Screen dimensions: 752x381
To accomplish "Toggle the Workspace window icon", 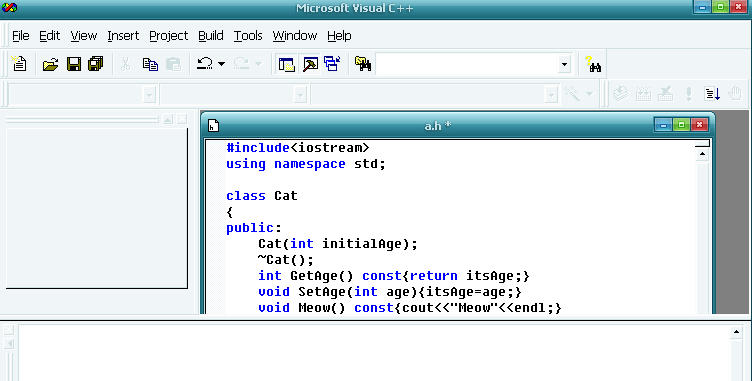I will [286, 64].
